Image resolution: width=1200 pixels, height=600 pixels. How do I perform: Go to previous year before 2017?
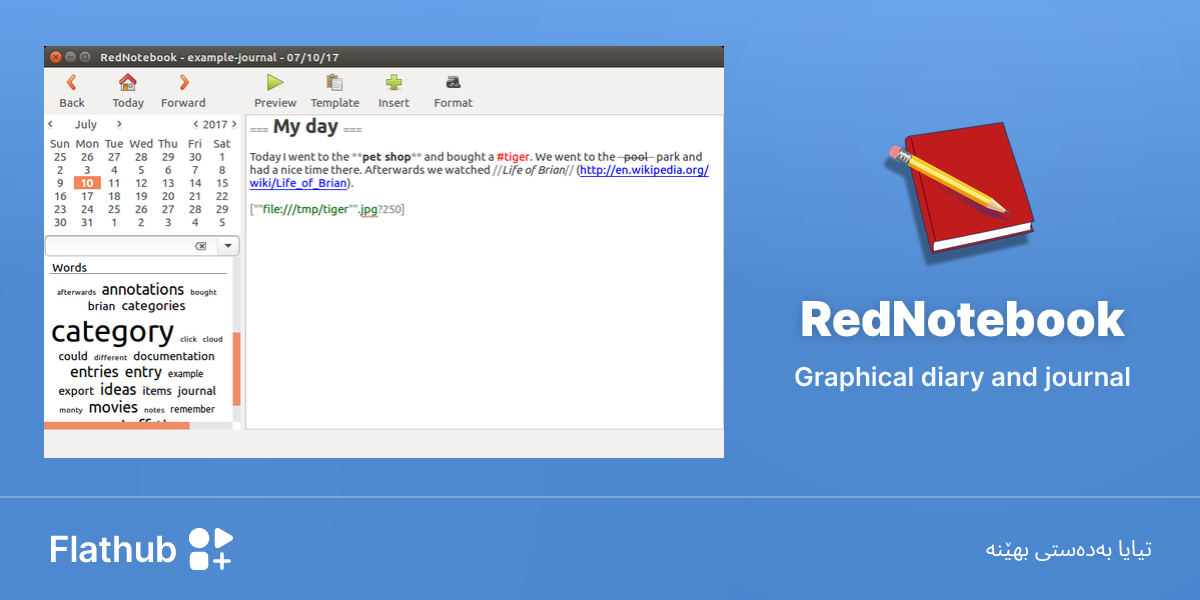196,125
